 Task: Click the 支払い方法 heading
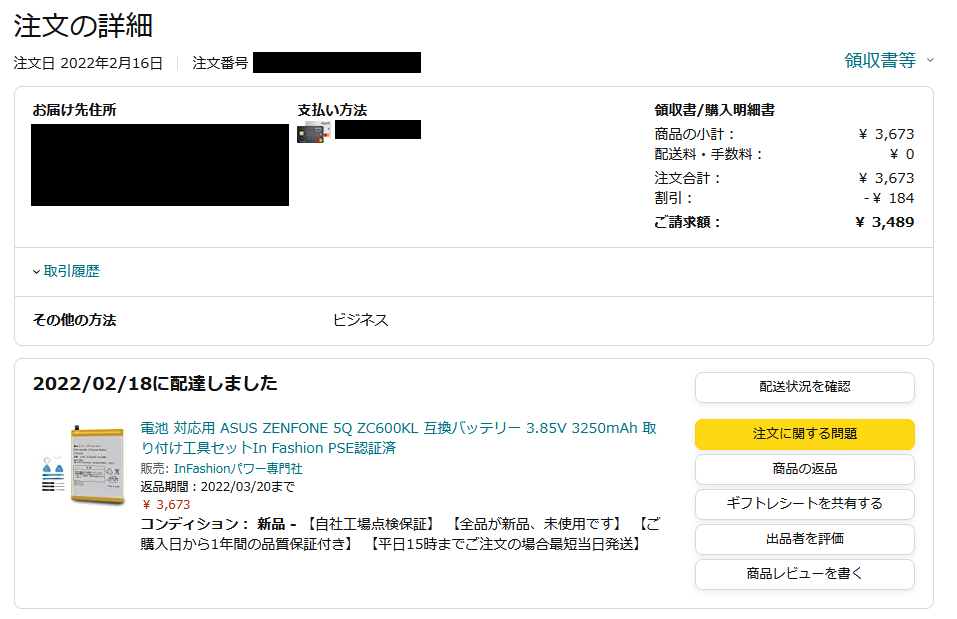333,110
